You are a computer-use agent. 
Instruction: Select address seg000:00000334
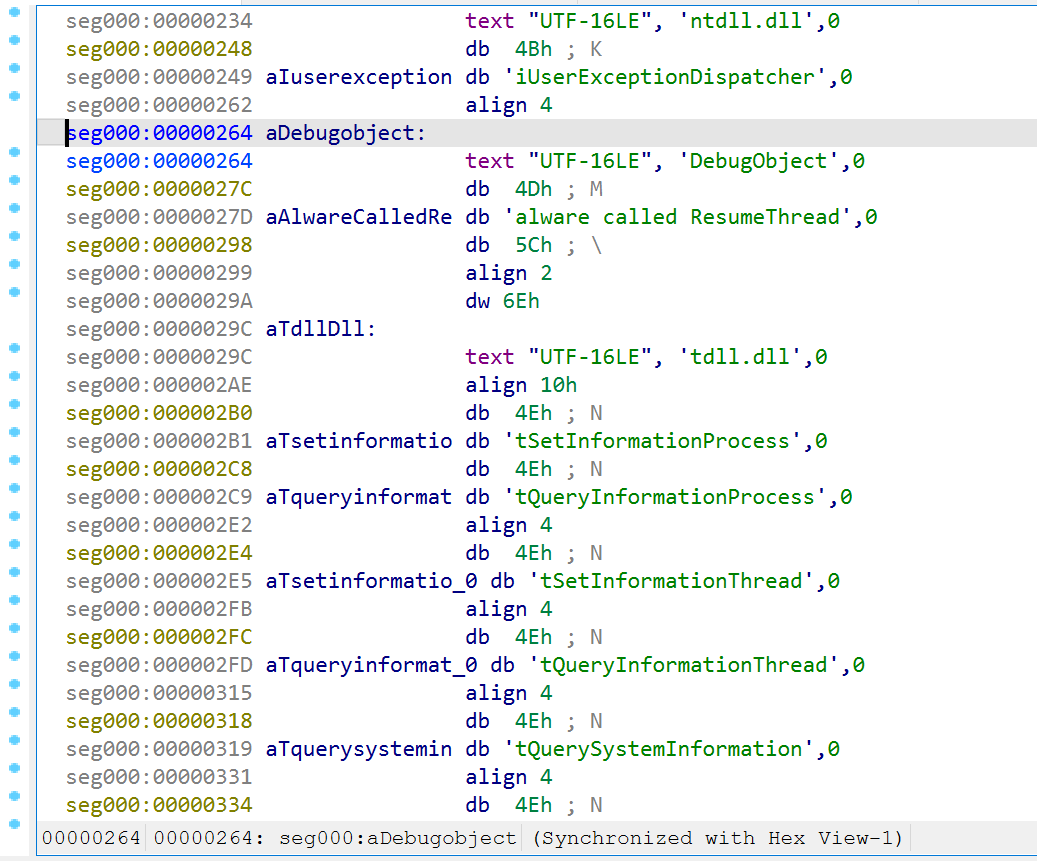coord(159,805)
